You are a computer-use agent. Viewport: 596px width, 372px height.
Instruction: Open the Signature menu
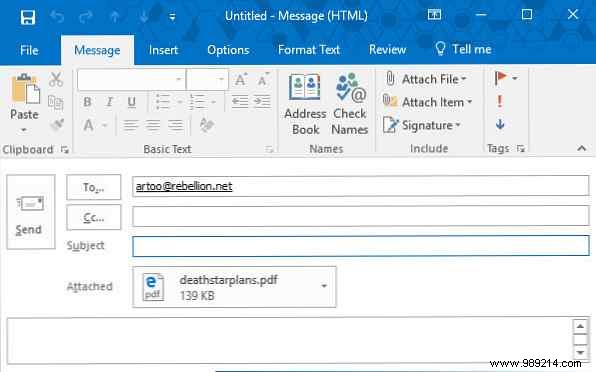422,125
